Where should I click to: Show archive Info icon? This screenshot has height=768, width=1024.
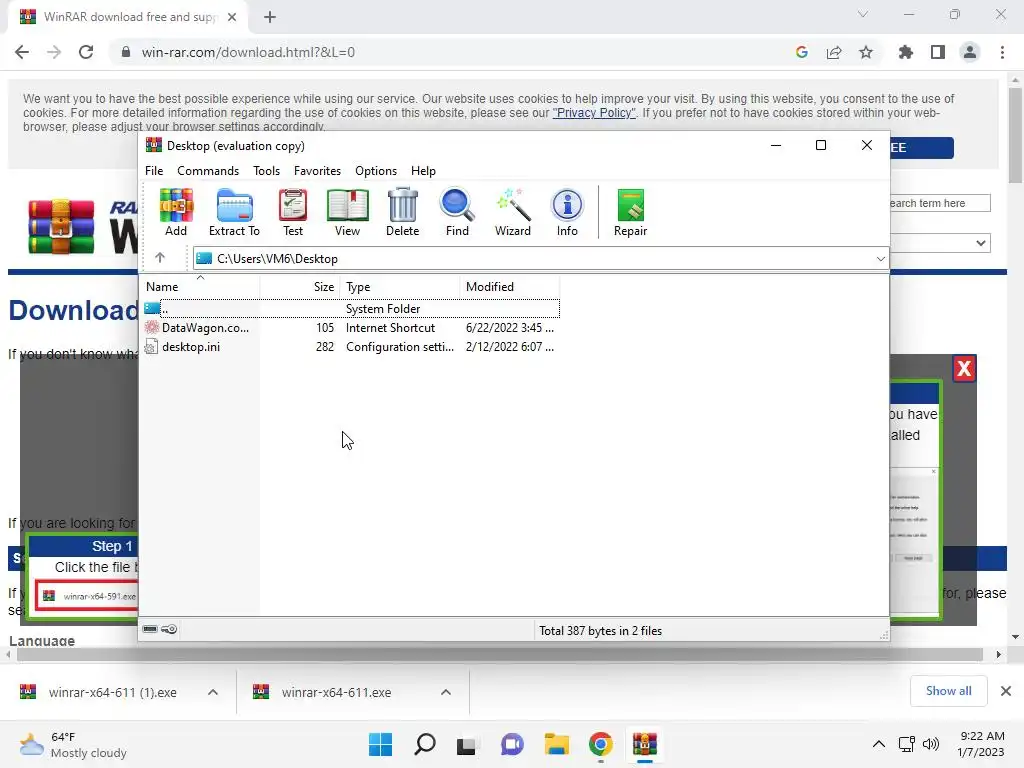pos(567,212)
